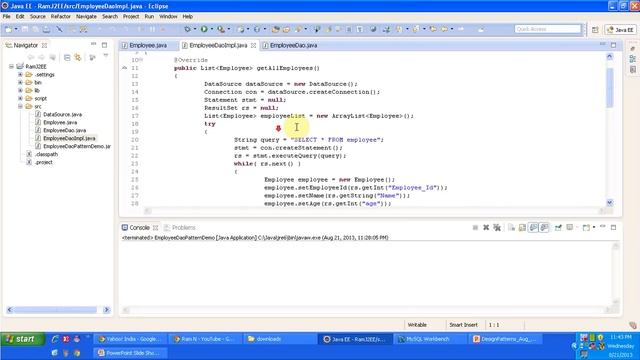Open the Refactor menu
Image resolution: width=640 pixels, height=360 pixels.
[60, 16]
